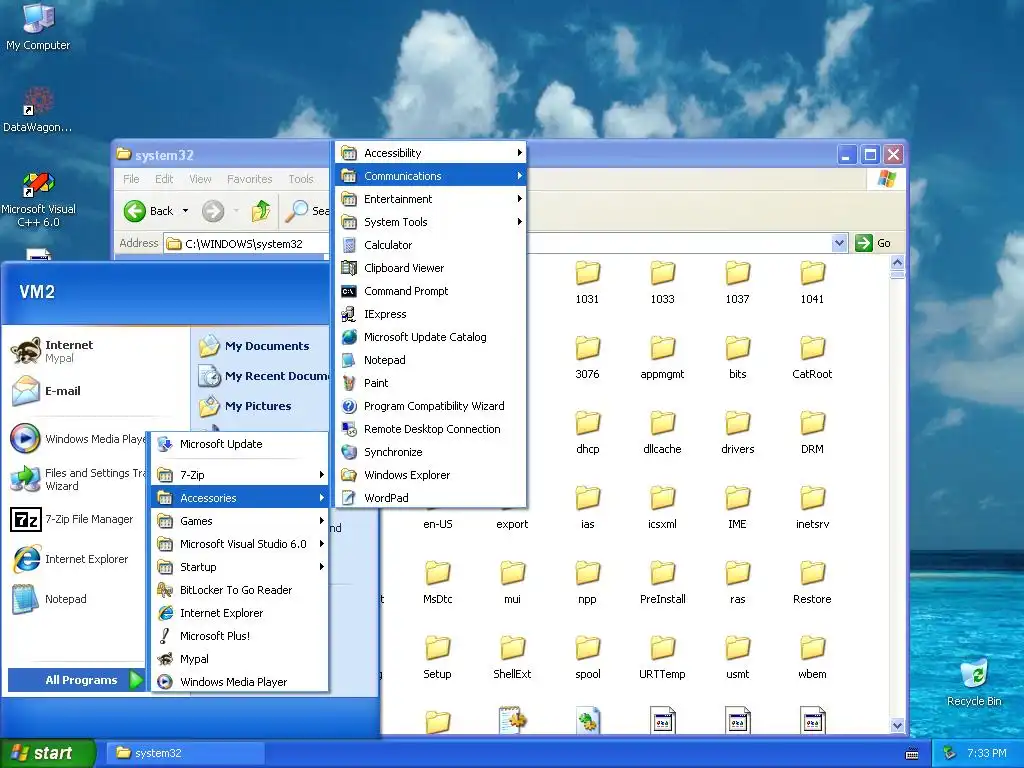Click Back button in Explorer toolbar
The height and width of the screenshot is (768, 1024).
click(150, 211)
